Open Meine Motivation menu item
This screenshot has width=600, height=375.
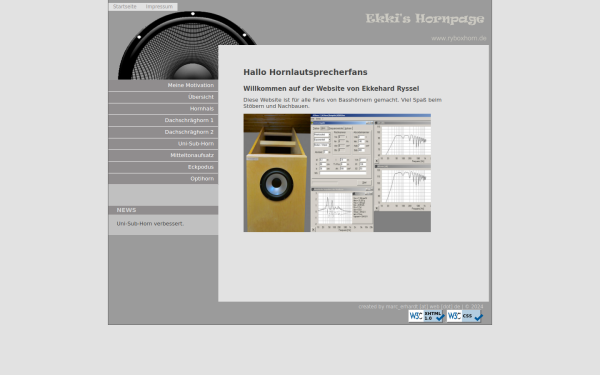click(163, 85)
